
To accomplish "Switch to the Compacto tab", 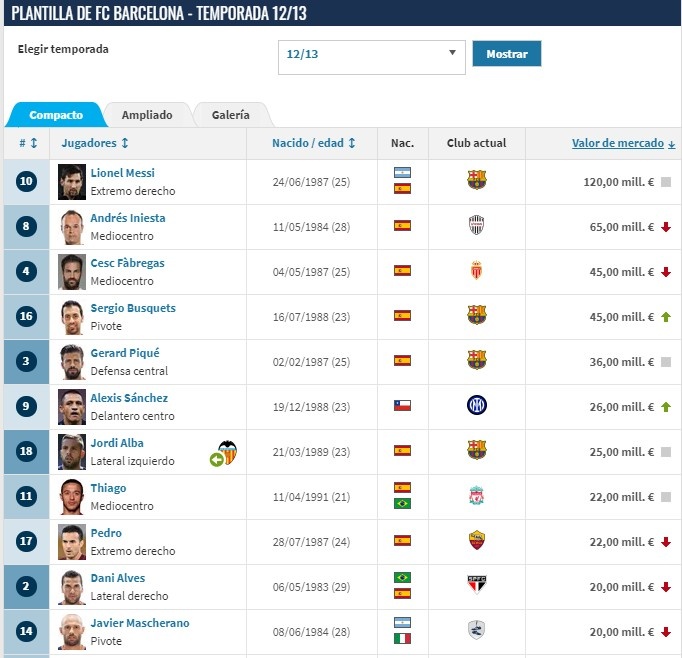I will (56, 115).
